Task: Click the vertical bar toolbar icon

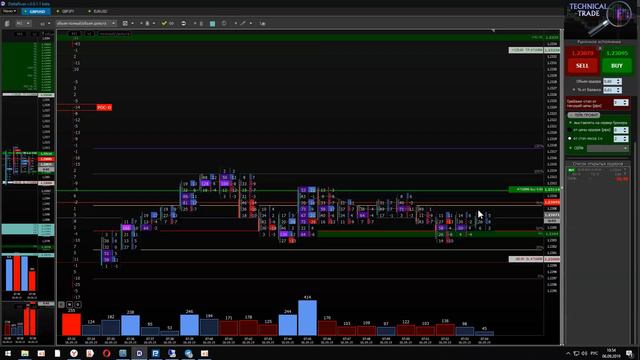Action: [x=201, y=23]
